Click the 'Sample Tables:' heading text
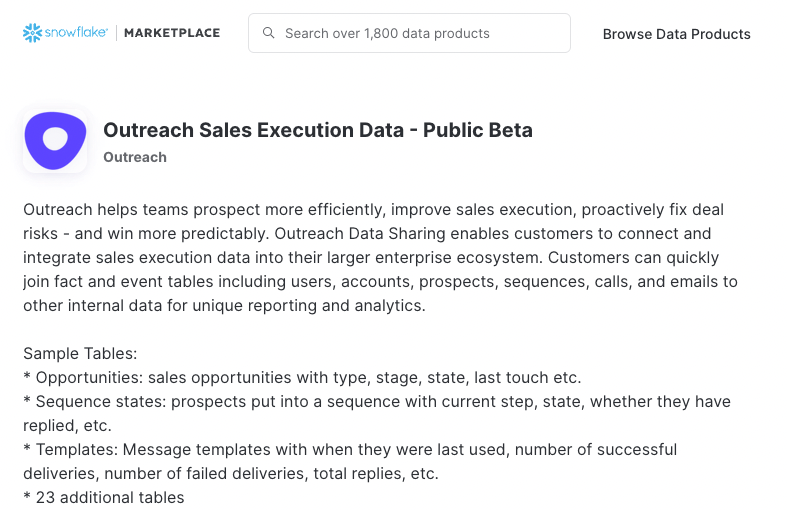The image size is (787, 510). (x=80, y=353)
